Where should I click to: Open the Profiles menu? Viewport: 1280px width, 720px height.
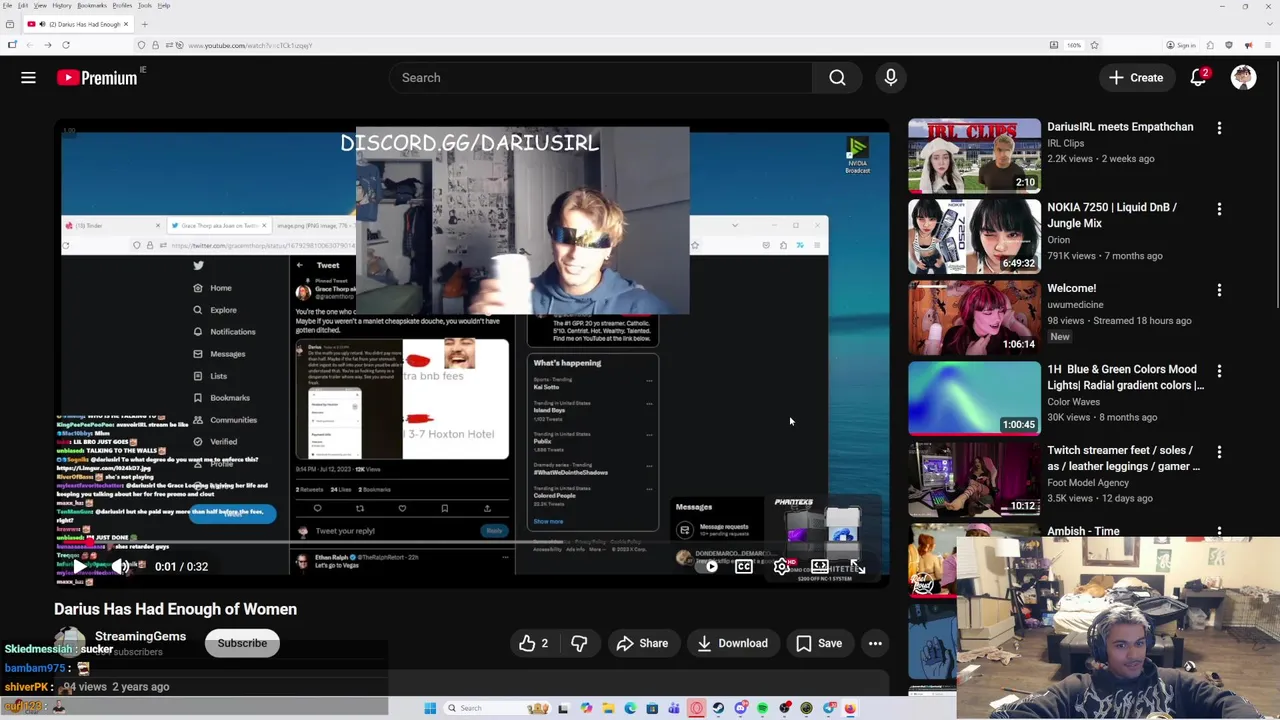click(122, 5)
